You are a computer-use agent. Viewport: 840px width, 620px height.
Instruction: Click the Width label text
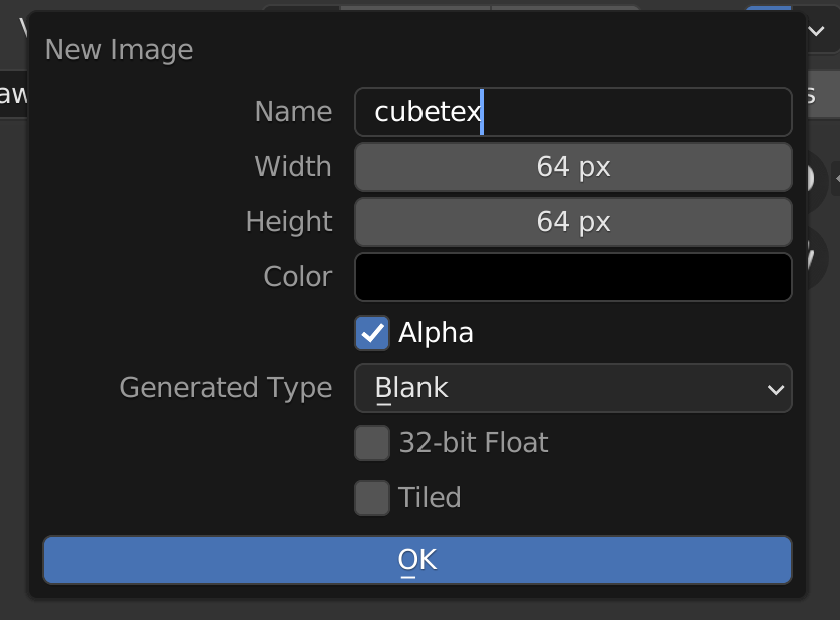click(292, 167)
